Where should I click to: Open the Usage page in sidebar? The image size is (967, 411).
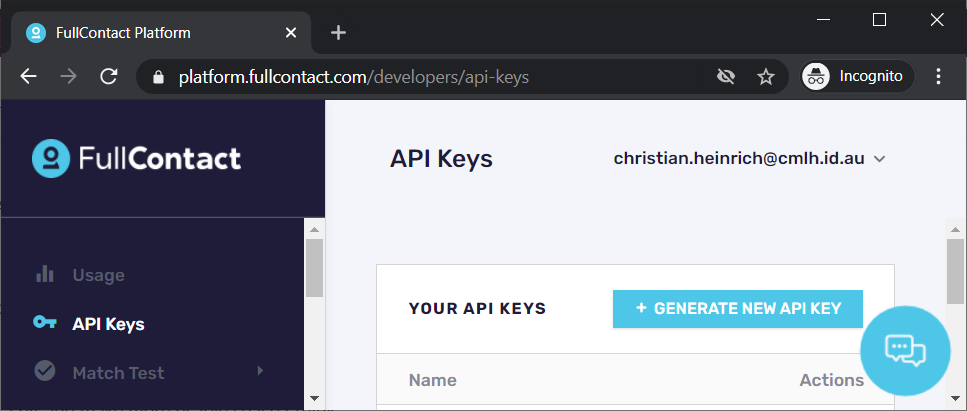98,275
